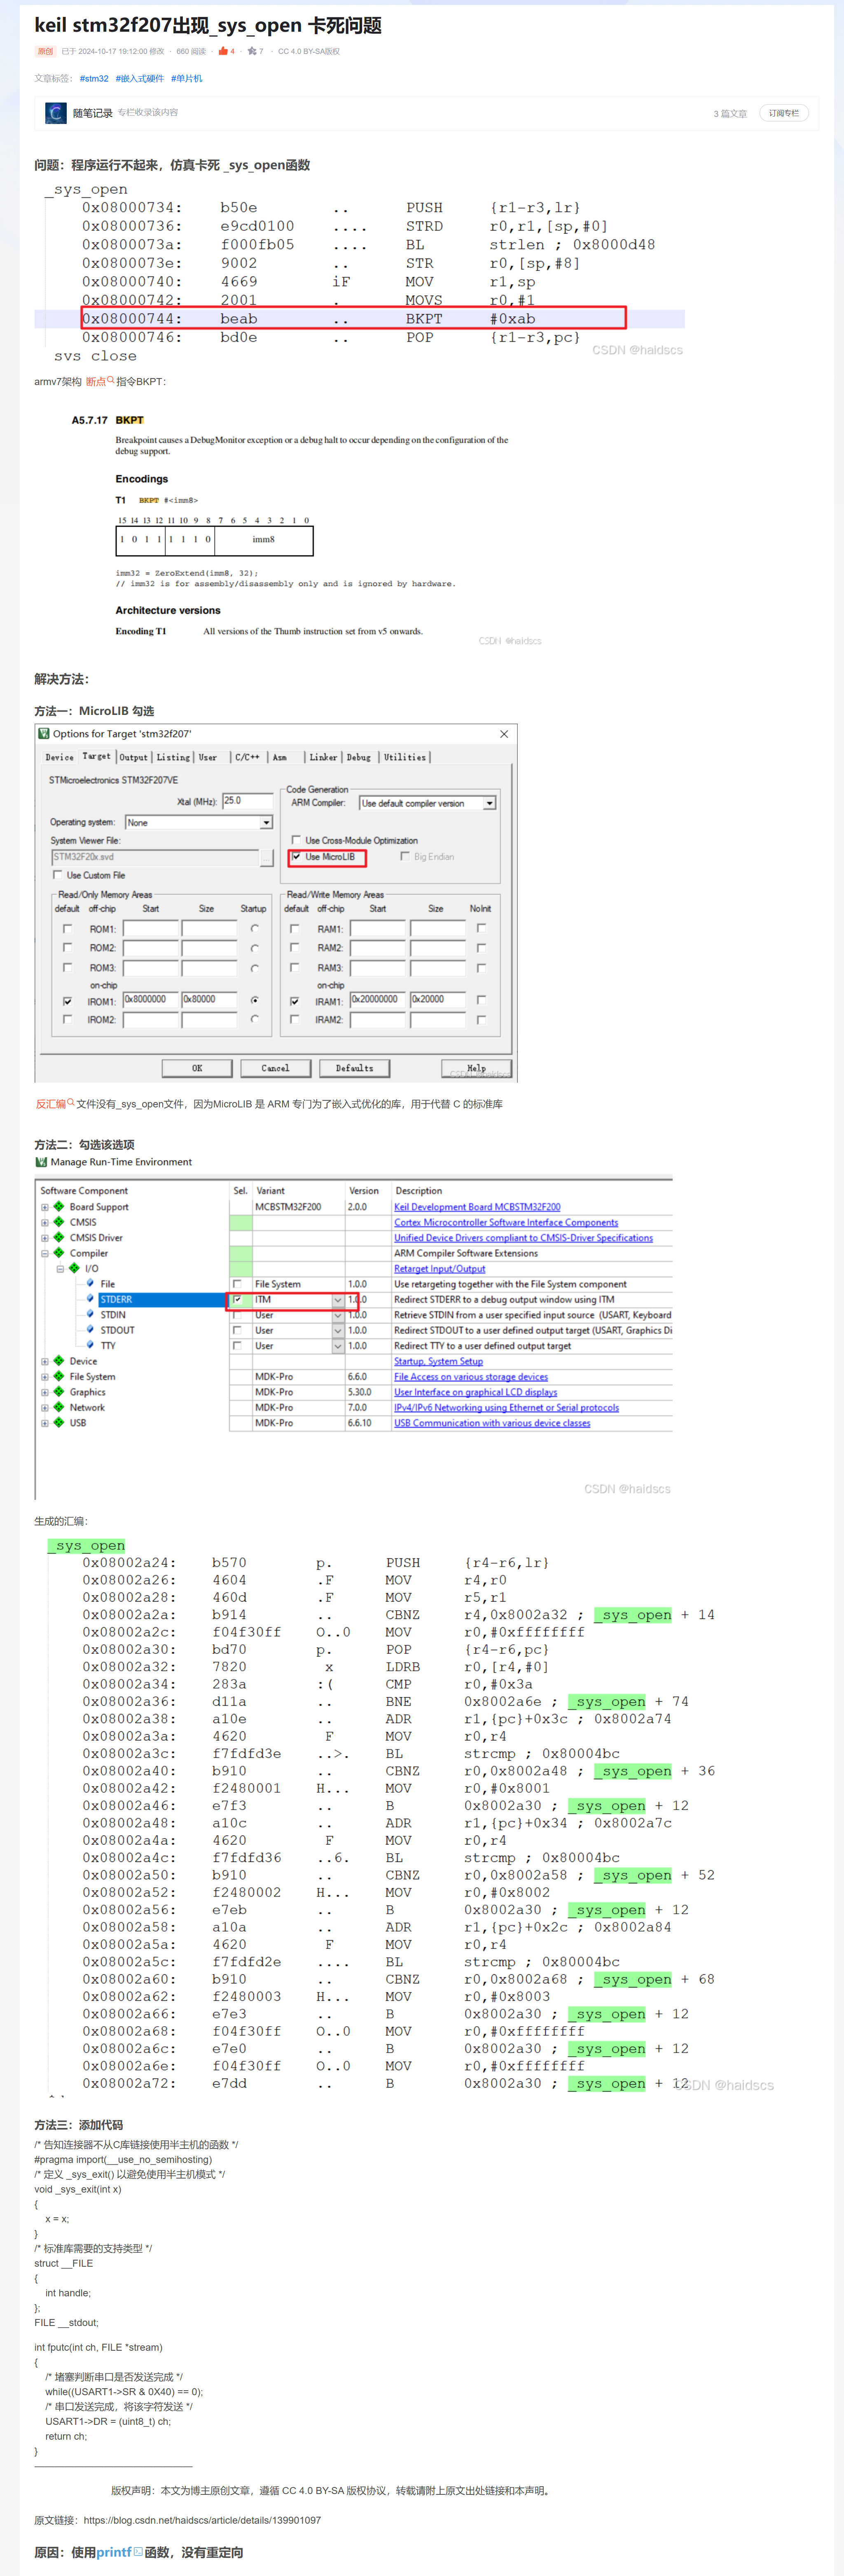Click the search icon beside 断点
844x2576 pixels.
(x=110, y=380)
